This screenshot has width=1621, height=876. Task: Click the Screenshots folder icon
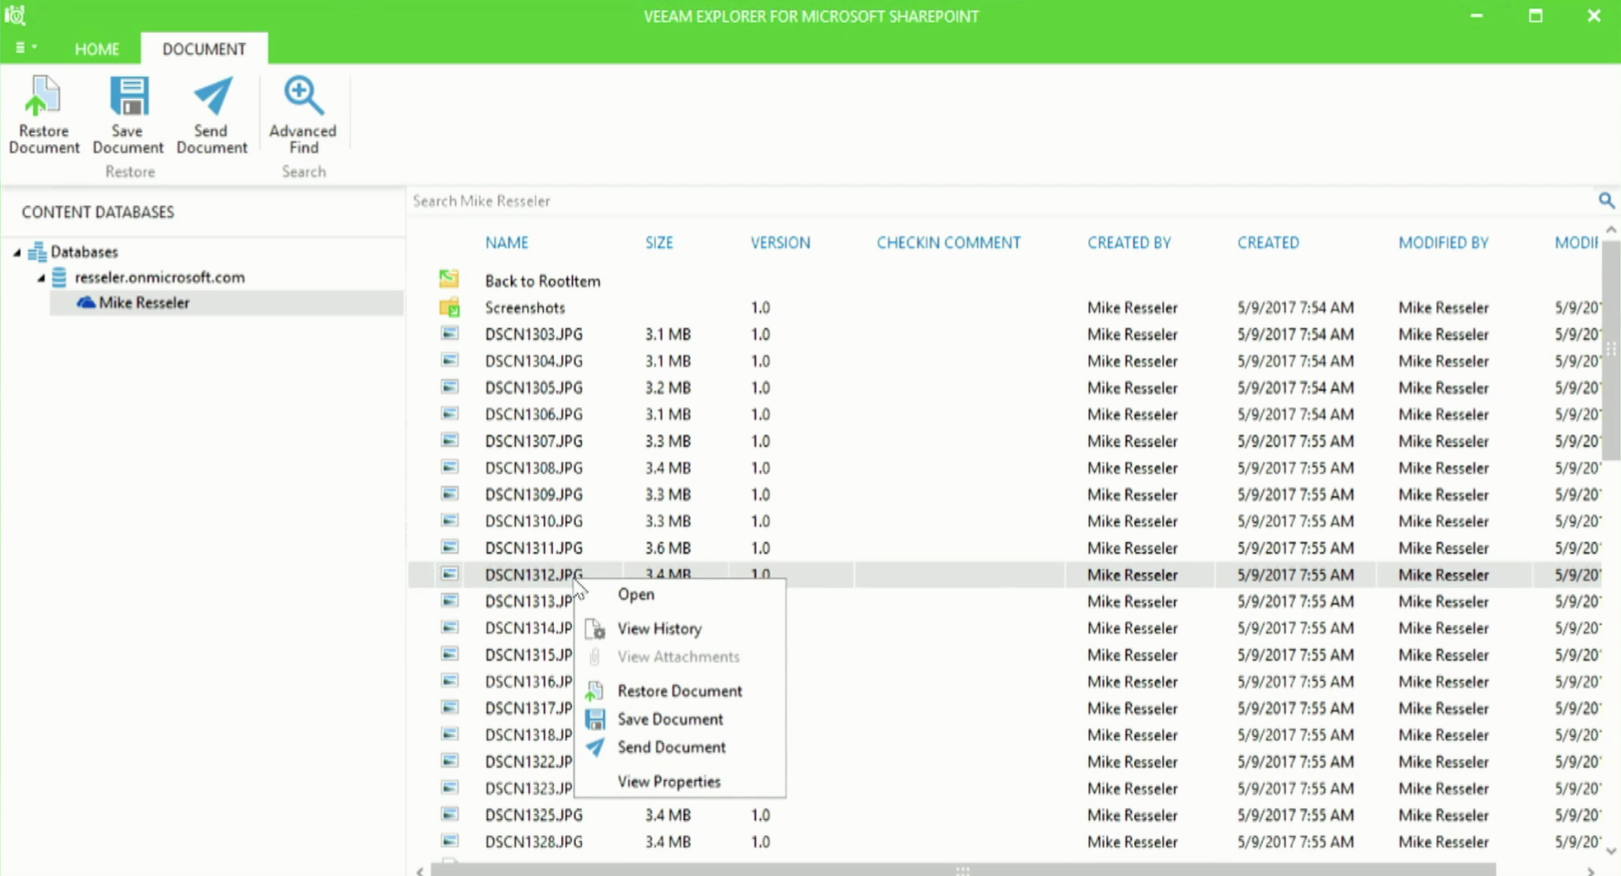449,307
